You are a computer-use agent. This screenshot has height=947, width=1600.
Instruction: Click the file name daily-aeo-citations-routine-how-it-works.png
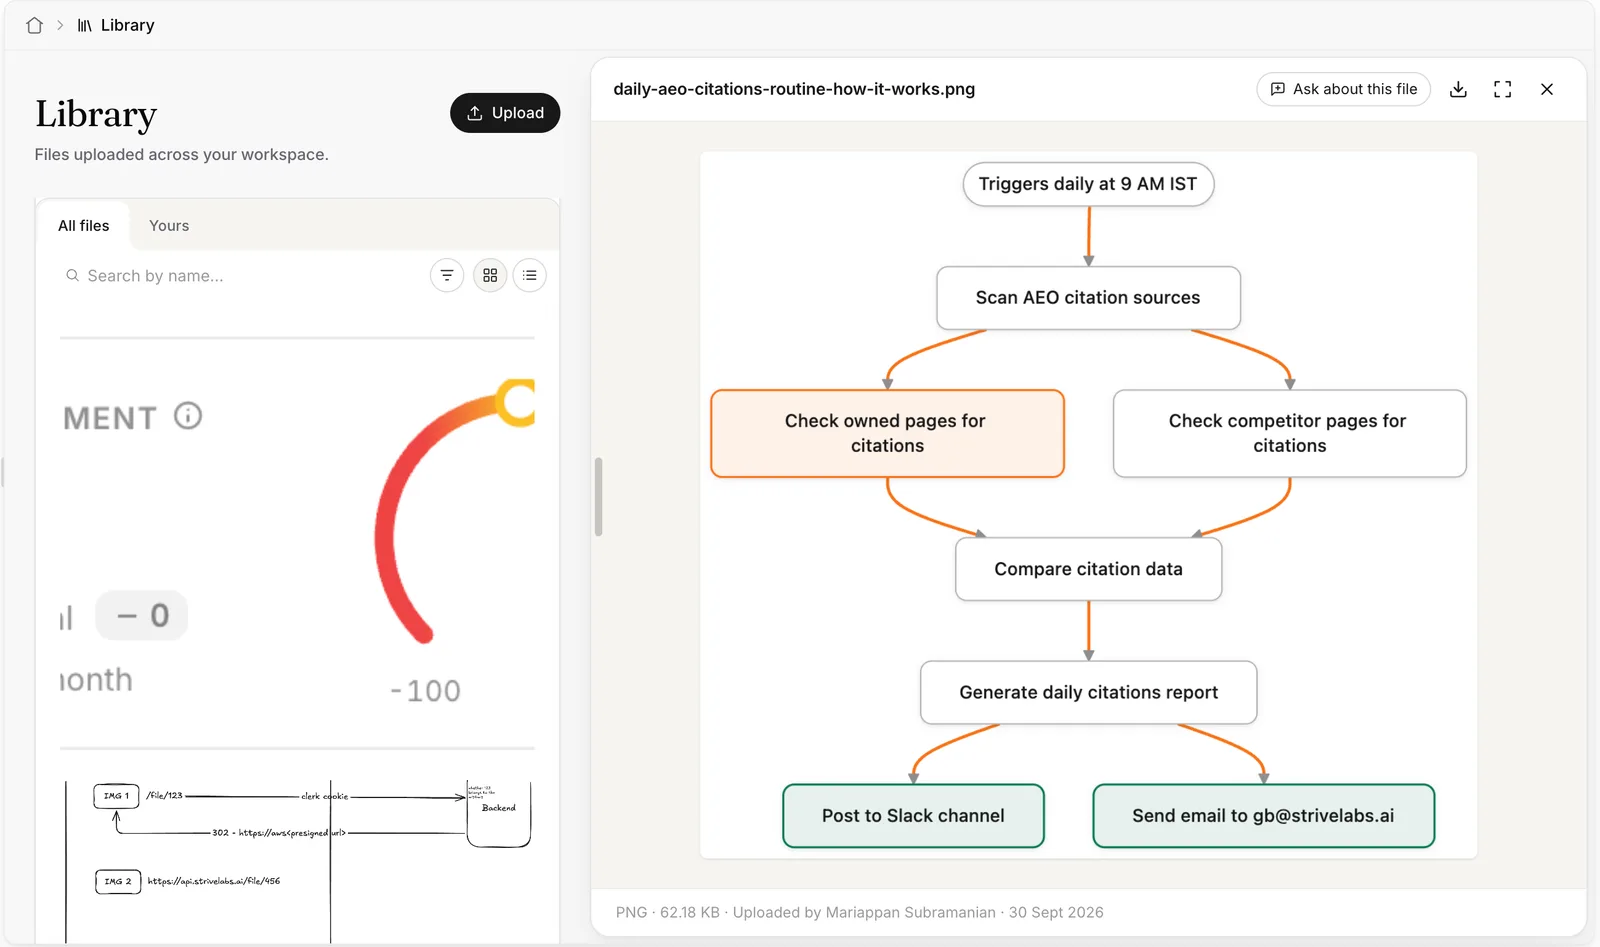[x=794, y=89]
